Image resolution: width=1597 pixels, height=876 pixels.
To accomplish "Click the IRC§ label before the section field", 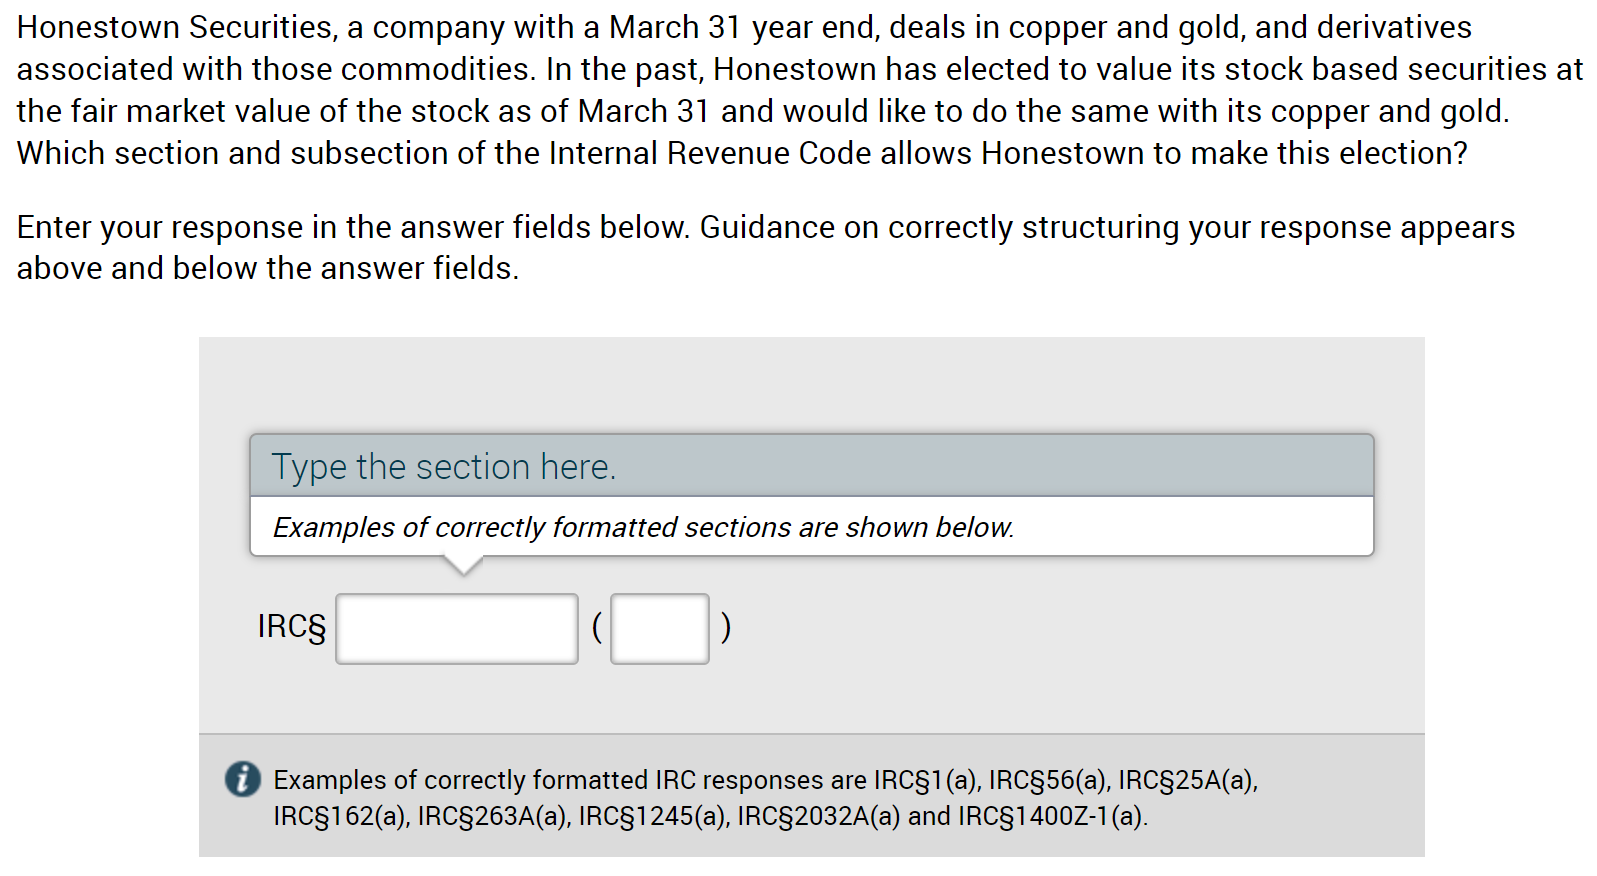I will (x=292, y=627).
